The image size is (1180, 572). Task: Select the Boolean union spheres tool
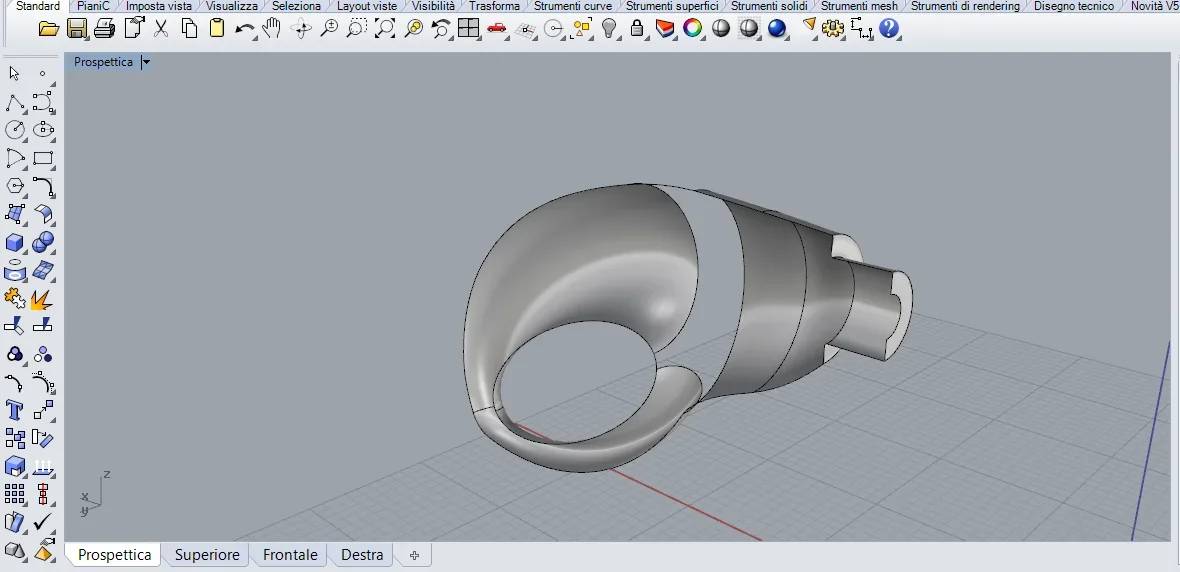43,242
